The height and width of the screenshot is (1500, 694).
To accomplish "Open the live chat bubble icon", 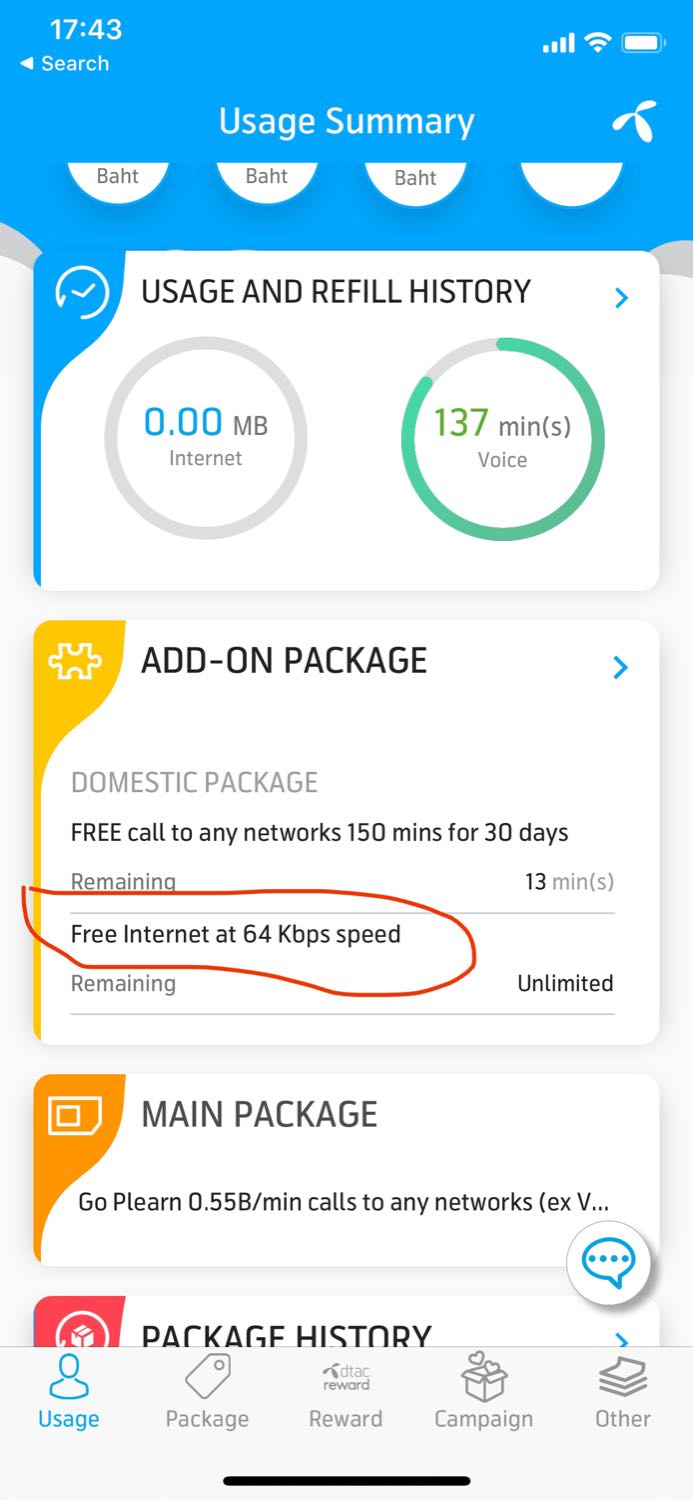I will 608,1262.
